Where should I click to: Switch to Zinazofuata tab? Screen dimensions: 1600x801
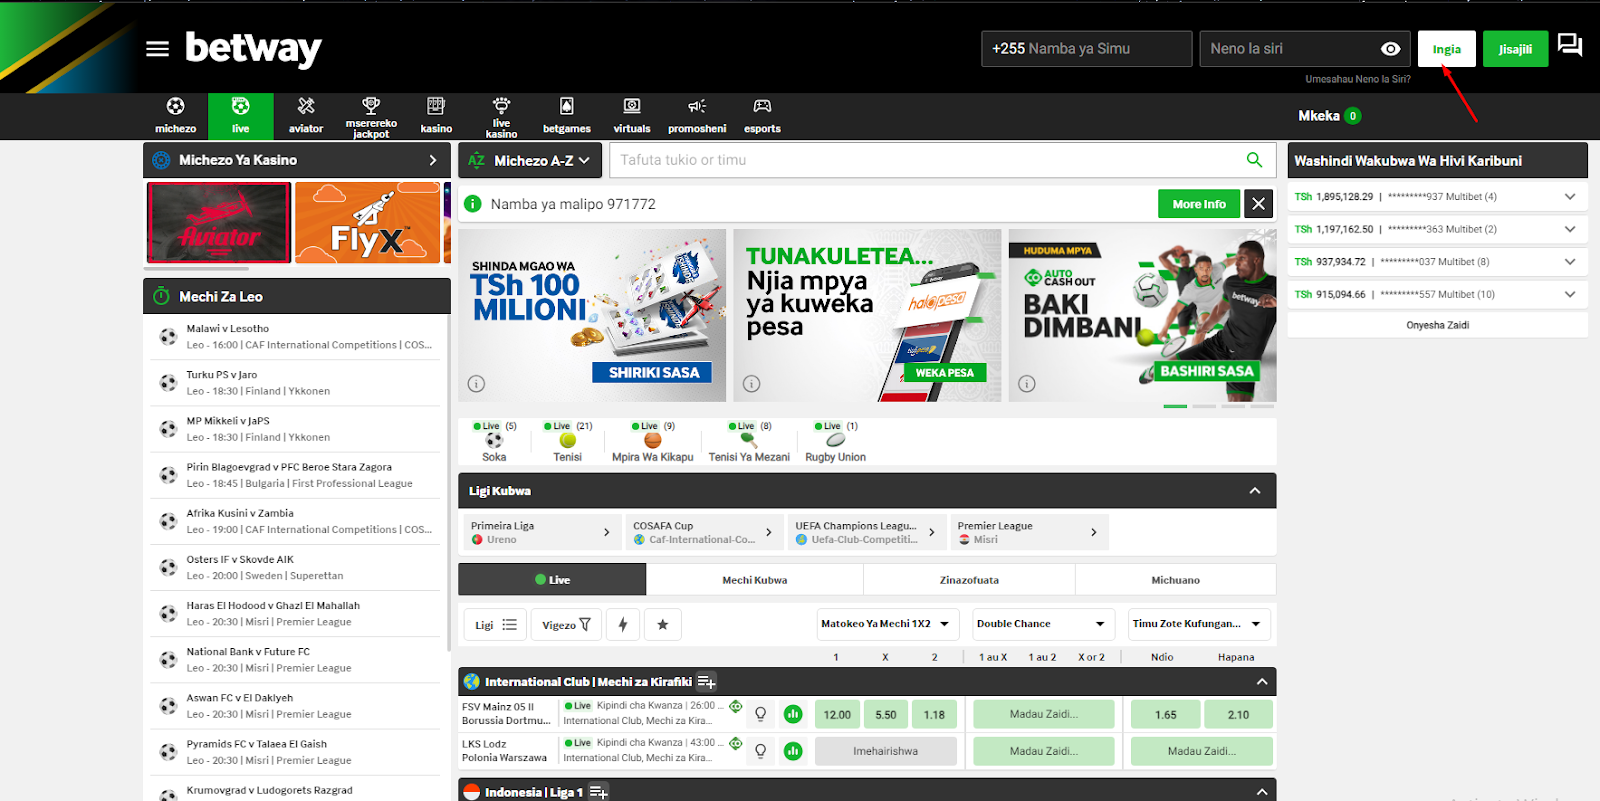tap(969, 580)
